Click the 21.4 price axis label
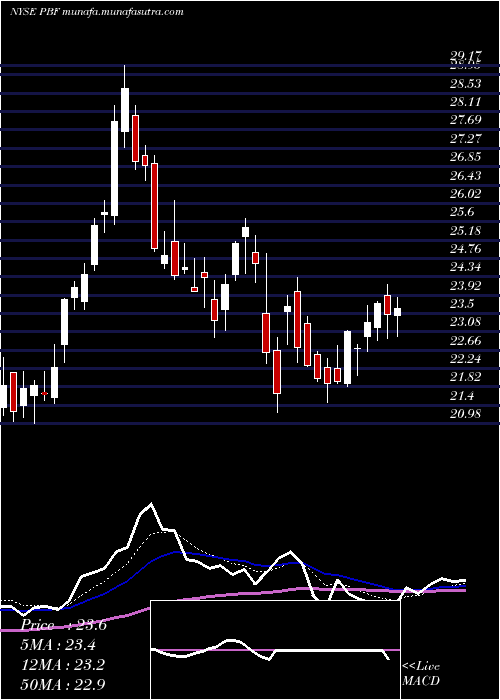 click(462, 396)
